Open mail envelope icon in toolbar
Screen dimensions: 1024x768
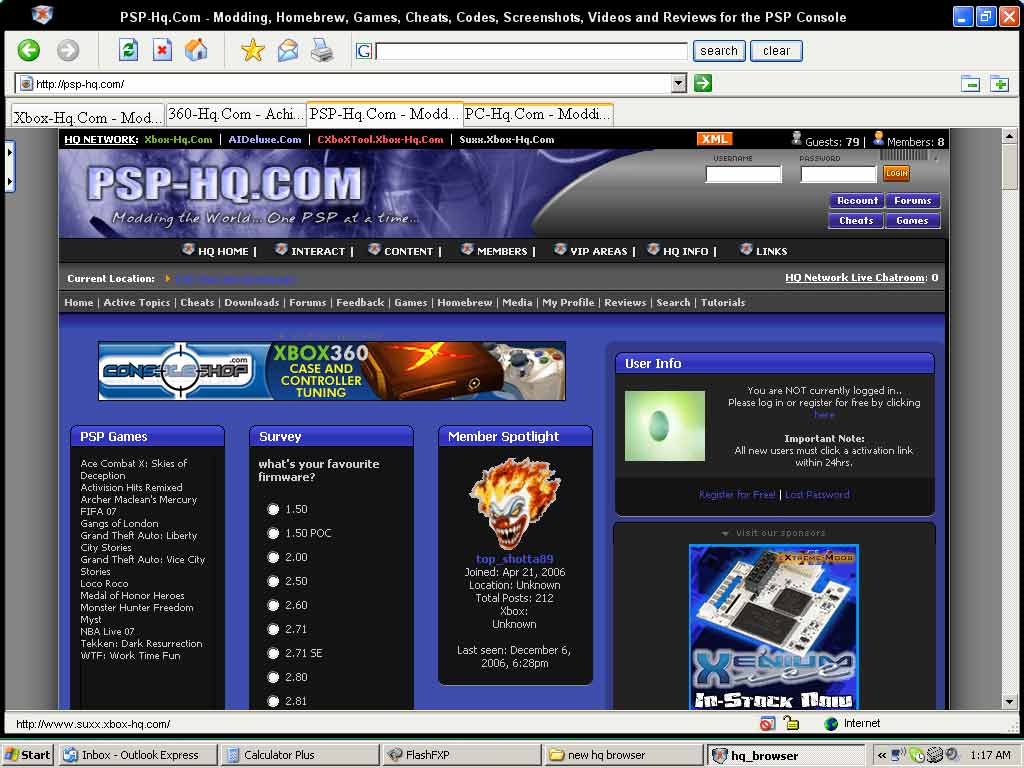click(287, 50)
